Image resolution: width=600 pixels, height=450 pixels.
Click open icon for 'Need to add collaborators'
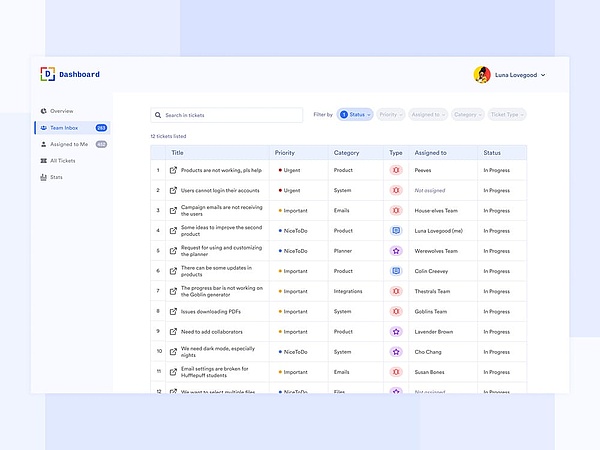pyautogui.click(x=173, y=331)
